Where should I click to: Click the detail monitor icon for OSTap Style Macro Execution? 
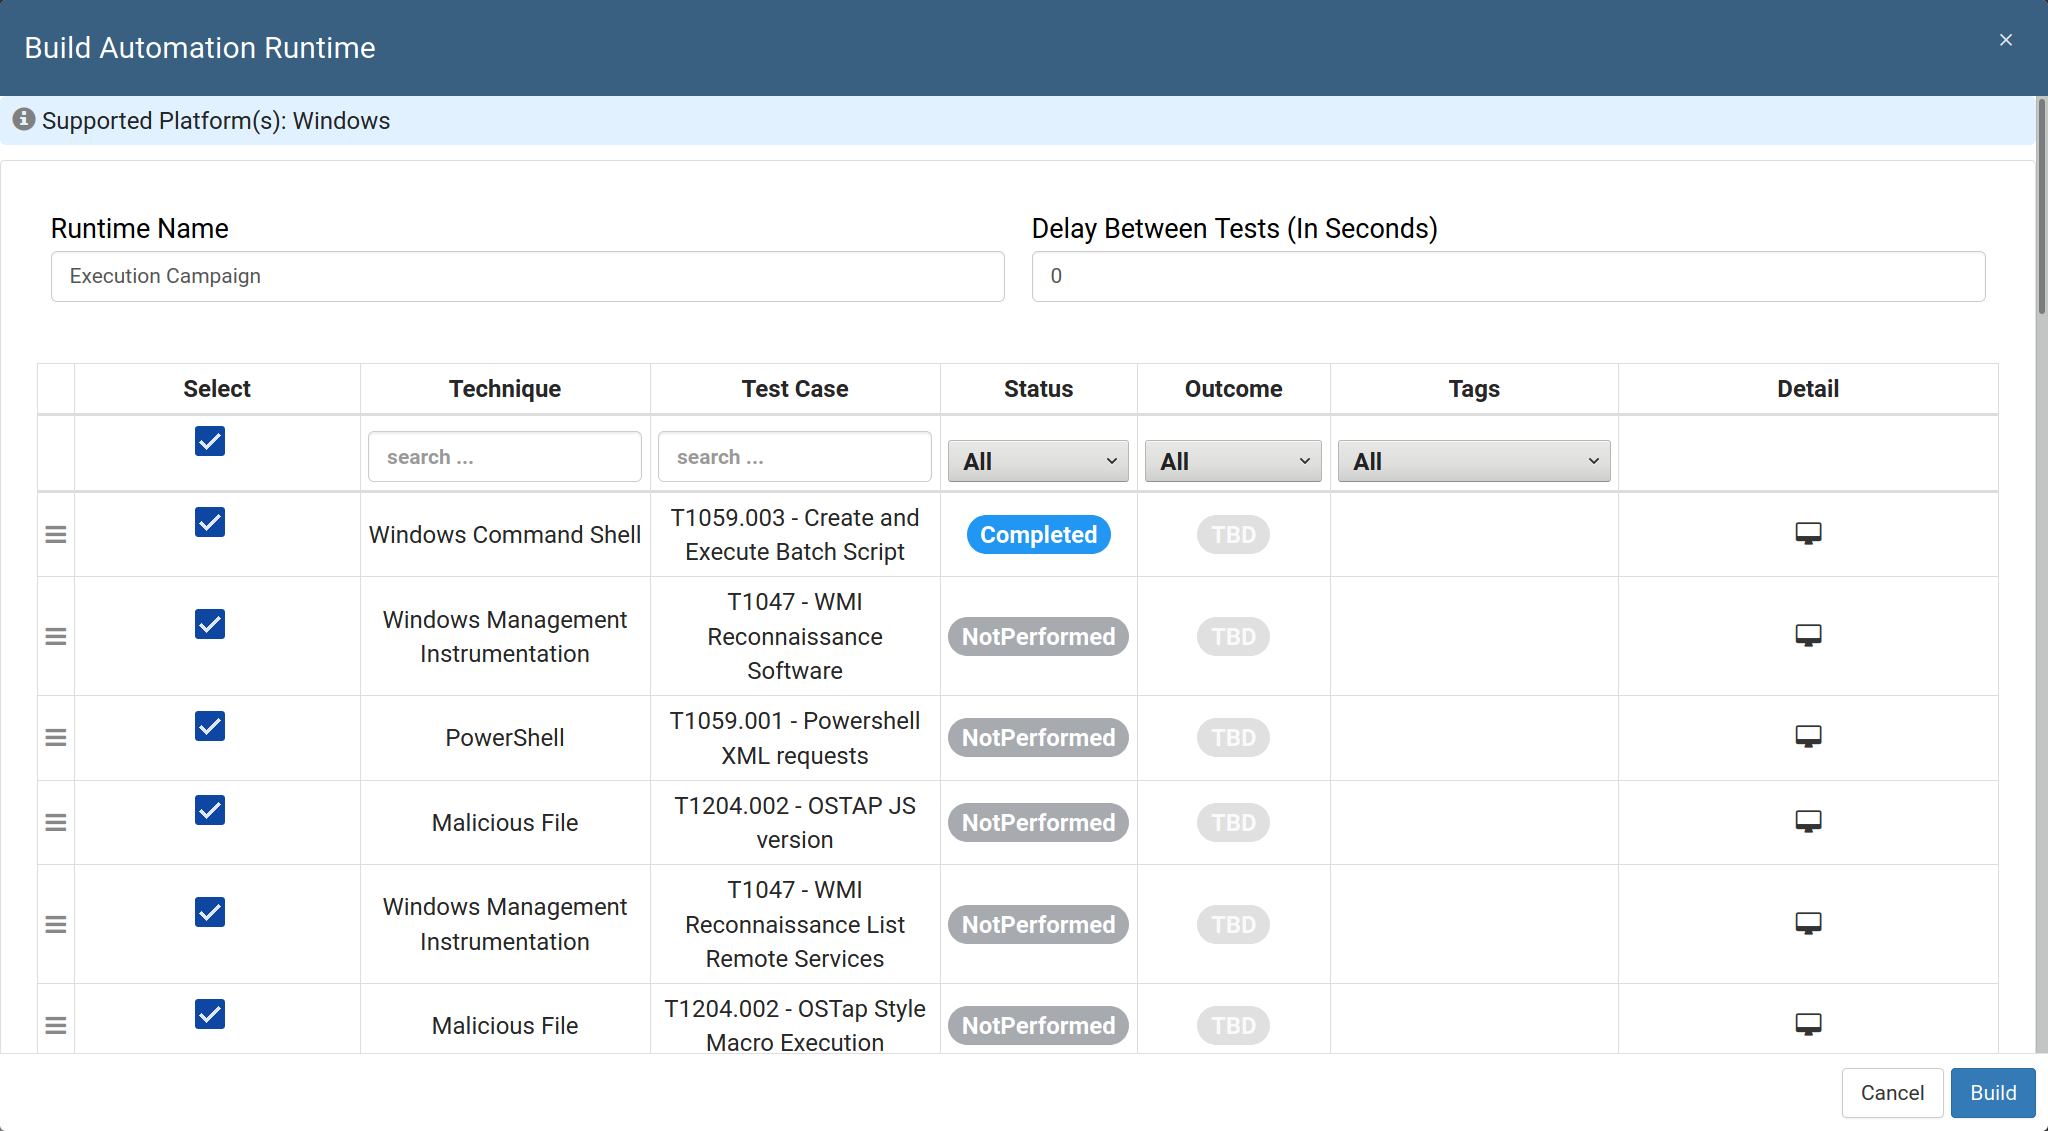coord(1807,1025)
